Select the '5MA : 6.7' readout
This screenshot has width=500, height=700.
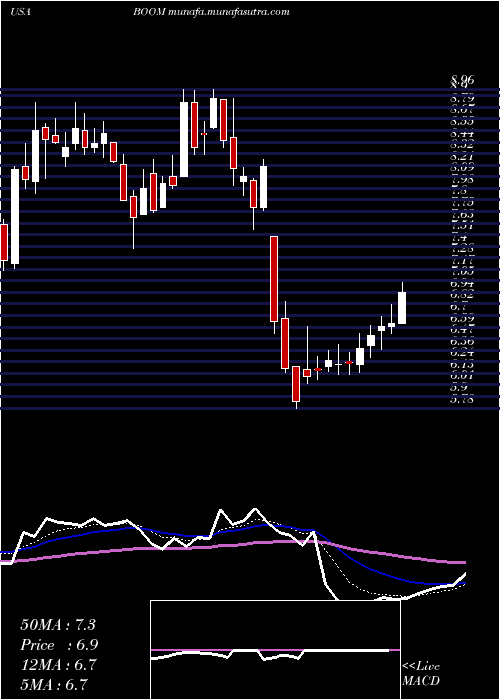tap(54, 684)
